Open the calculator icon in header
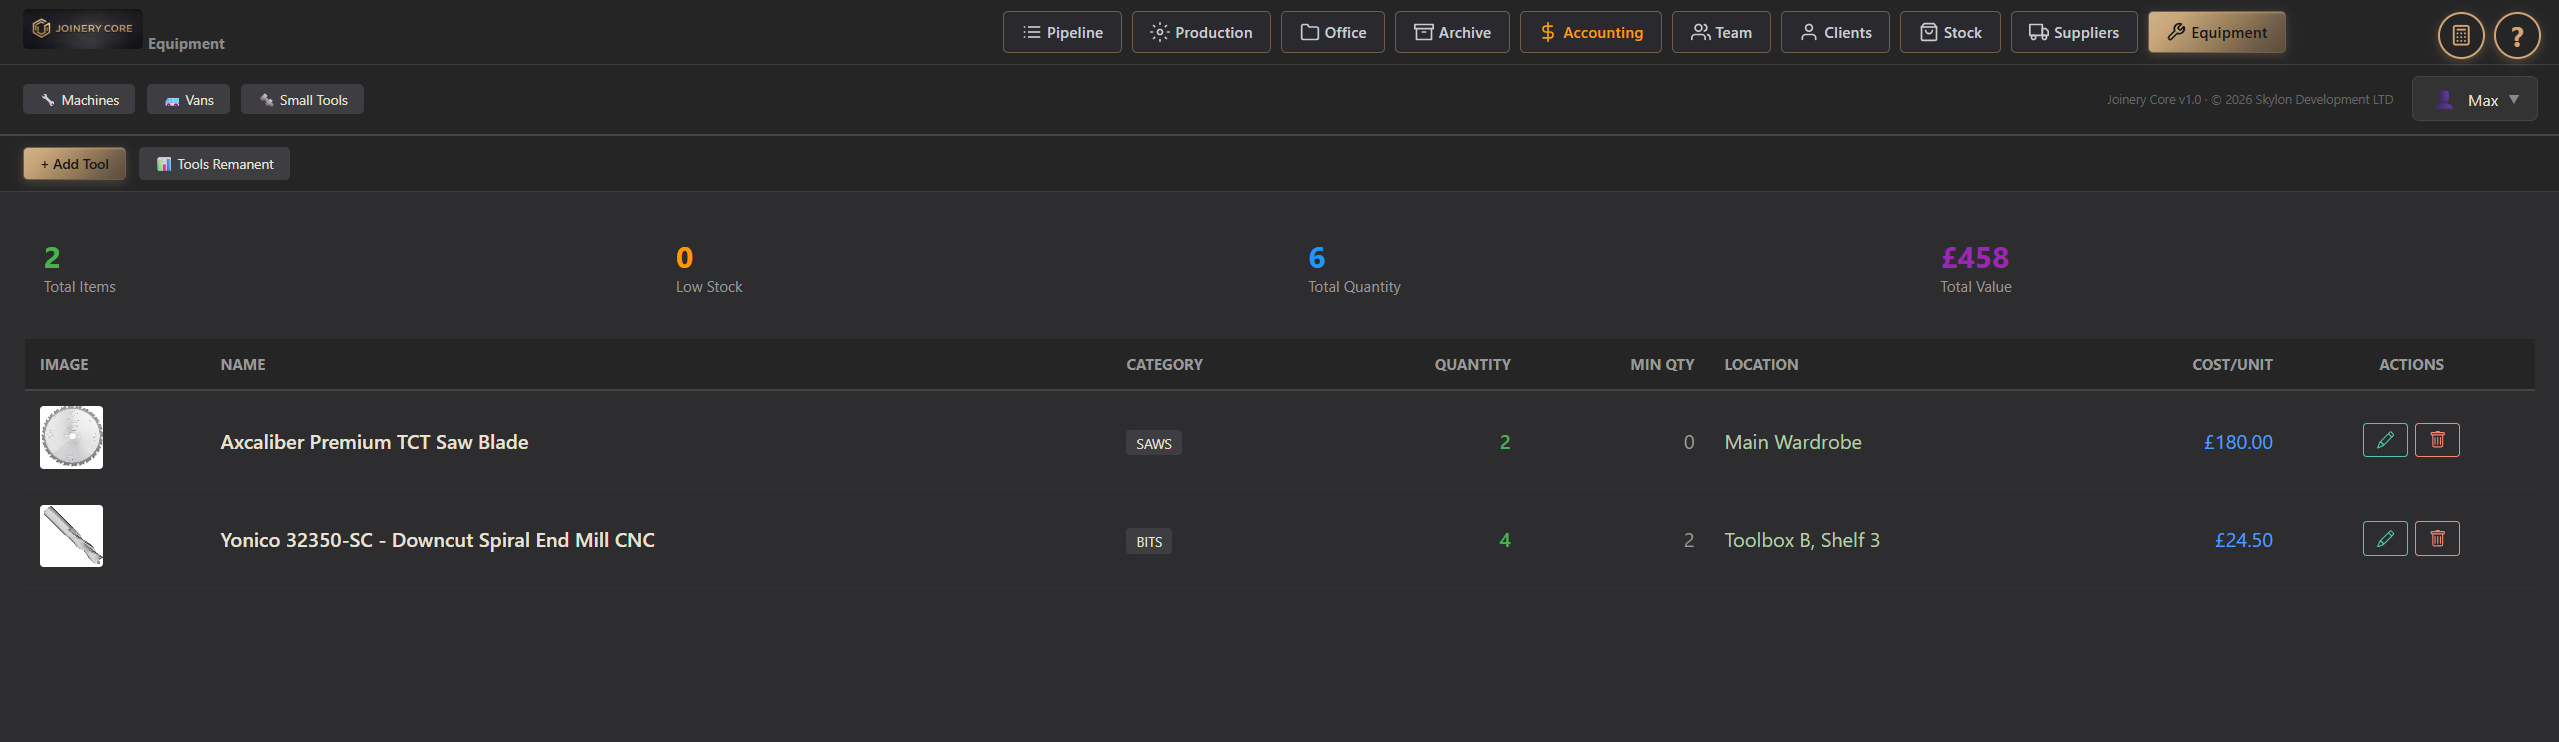 click(x=2460, y=36)
